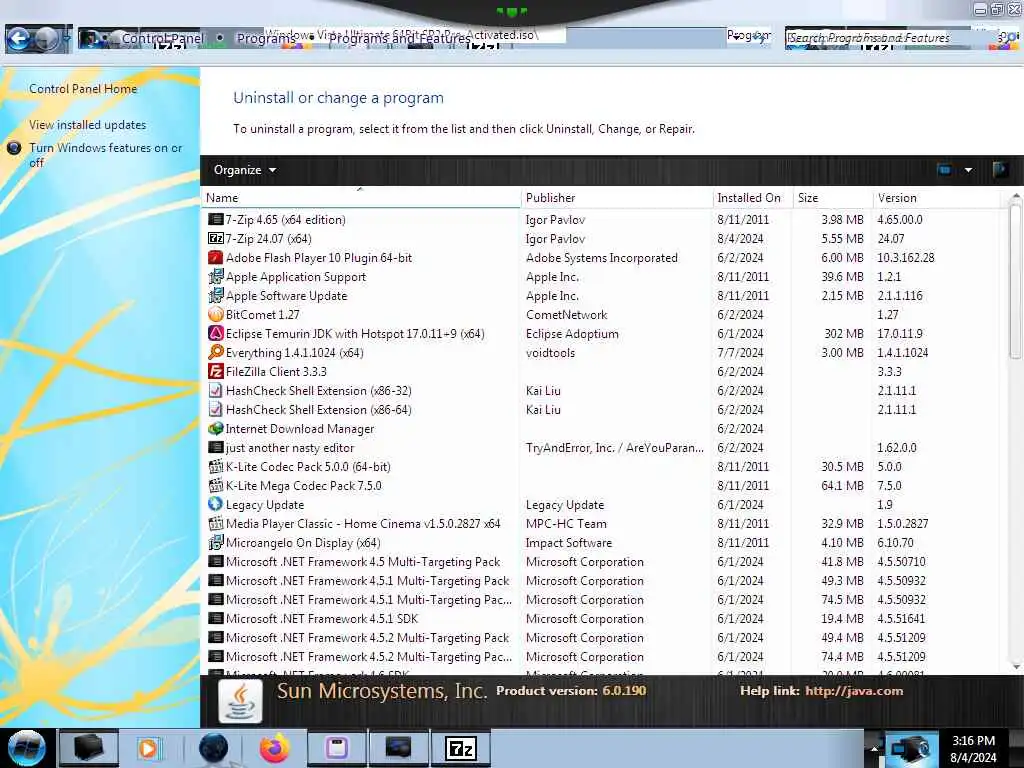The height and width of the screenshot is (768, 1024).
Task: Click version 17.0.11.9 cell
Action: coord(899,334)
